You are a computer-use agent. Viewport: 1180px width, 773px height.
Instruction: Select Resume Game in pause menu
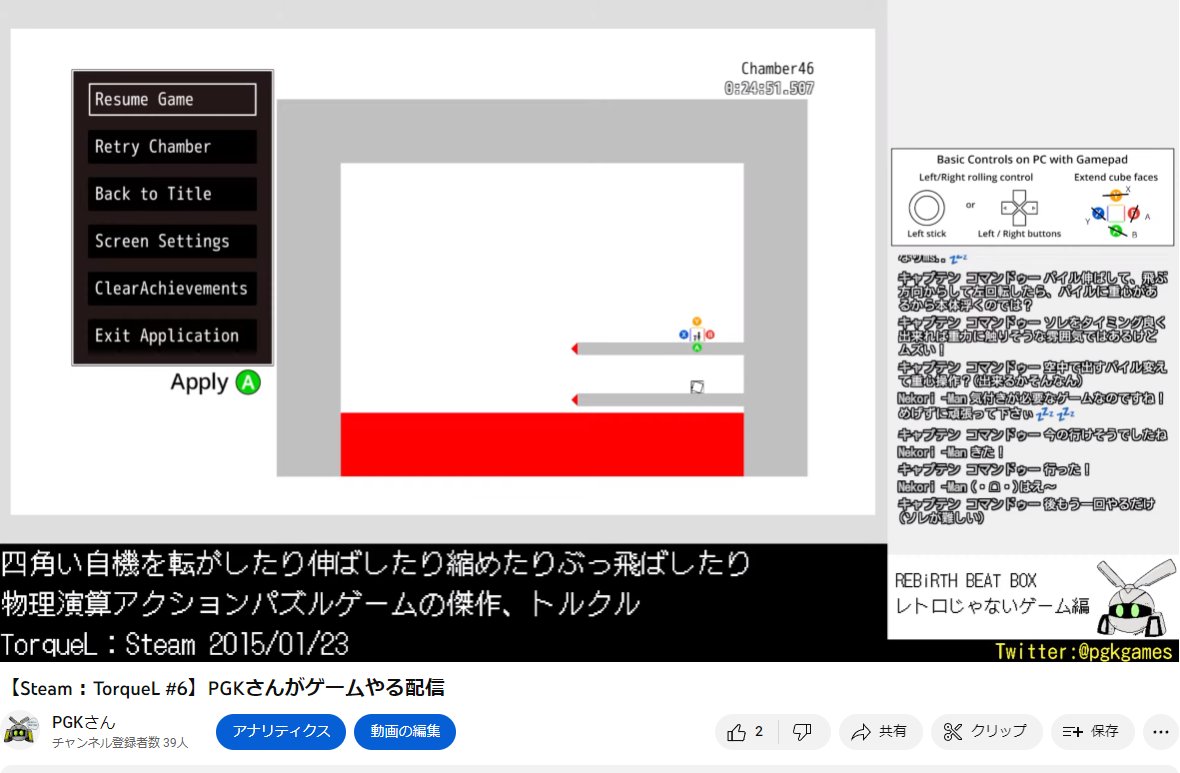pos(172,99)
